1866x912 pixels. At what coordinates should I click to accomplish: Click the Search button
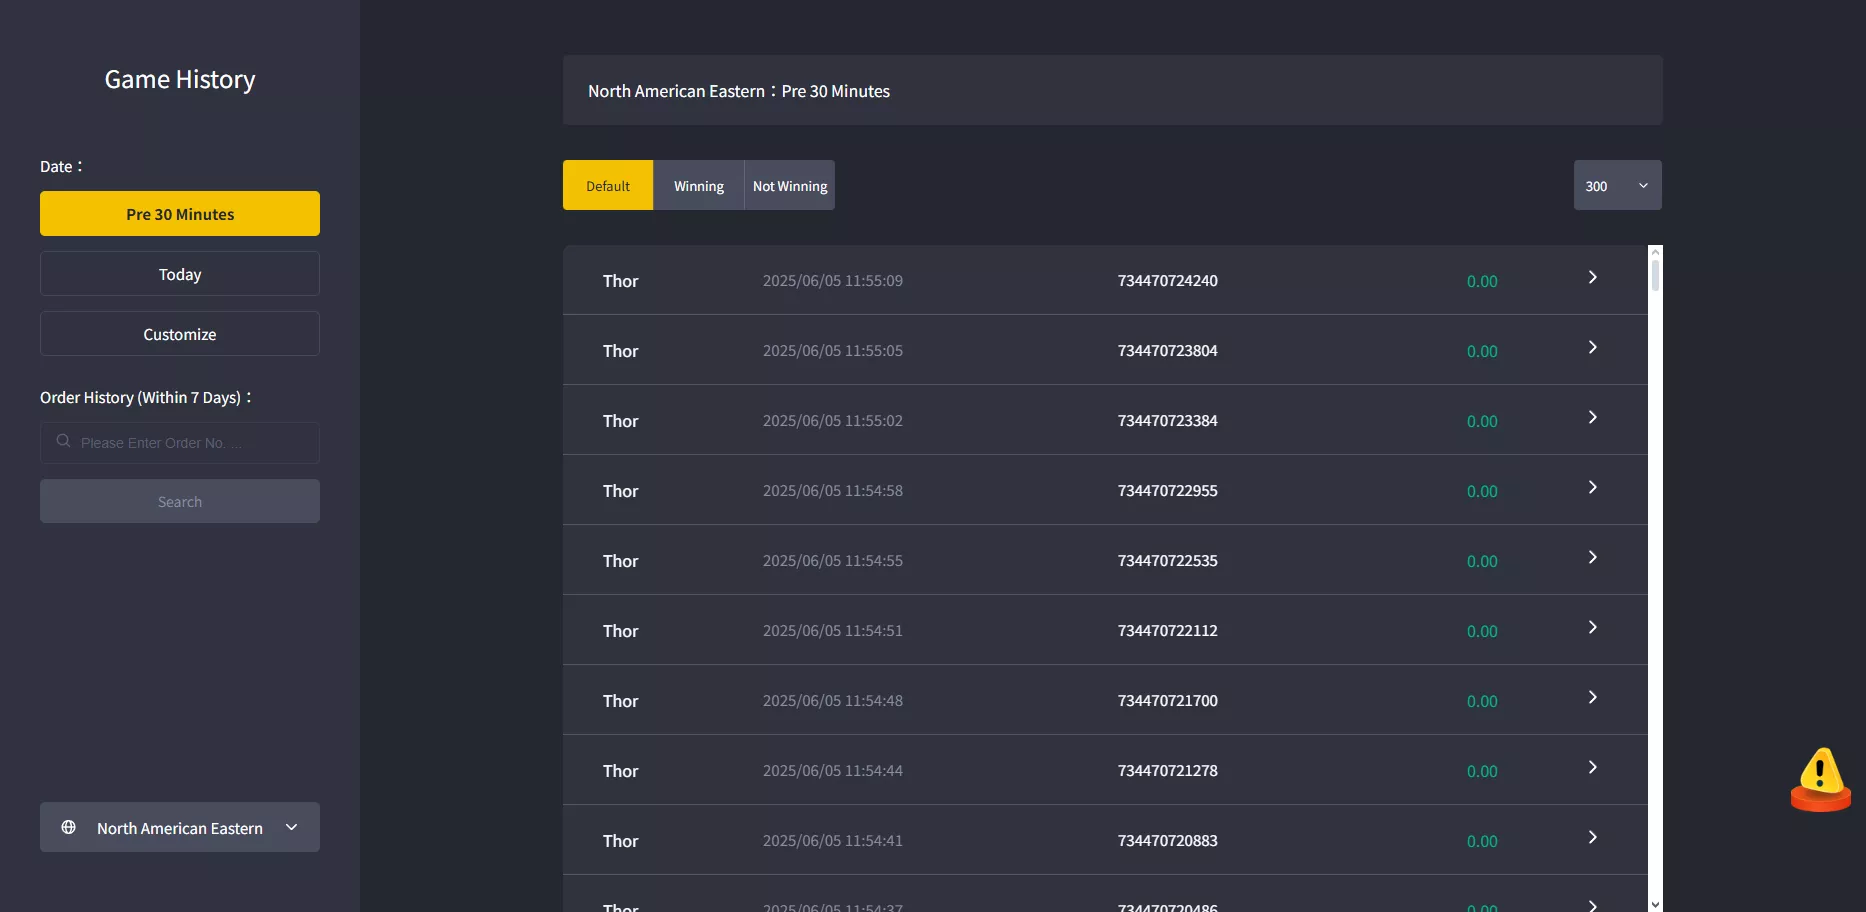[x=180, y=501]
